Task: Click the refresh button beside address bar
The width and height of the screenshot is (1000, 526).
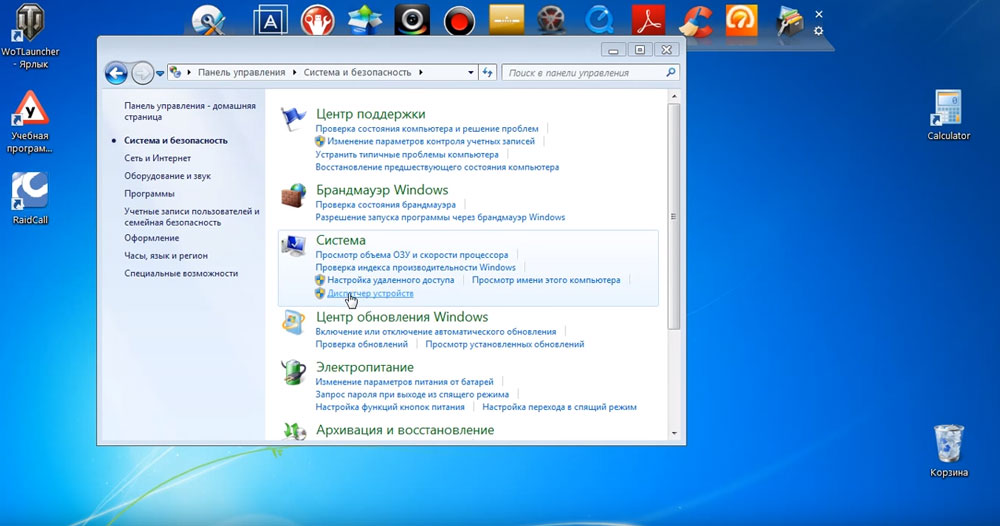Action: (488, 73)
